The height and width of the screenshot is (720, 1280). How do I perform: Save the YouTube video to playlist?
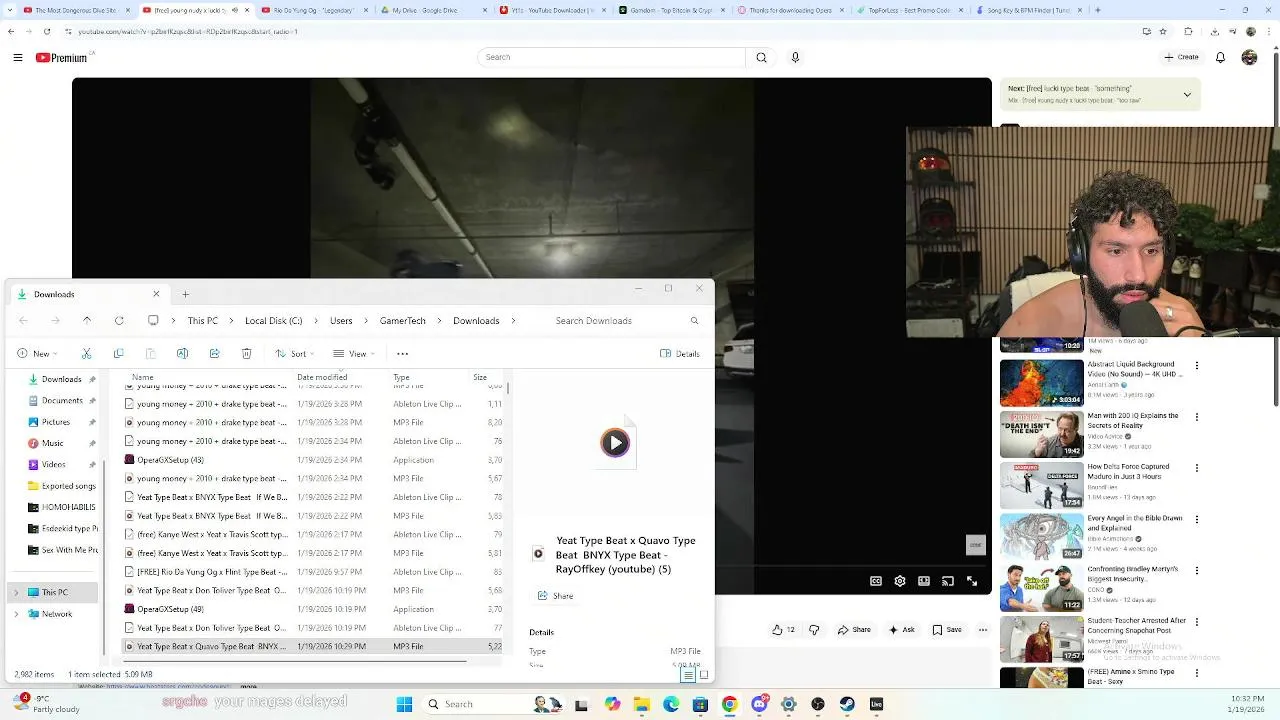[946, 630]
